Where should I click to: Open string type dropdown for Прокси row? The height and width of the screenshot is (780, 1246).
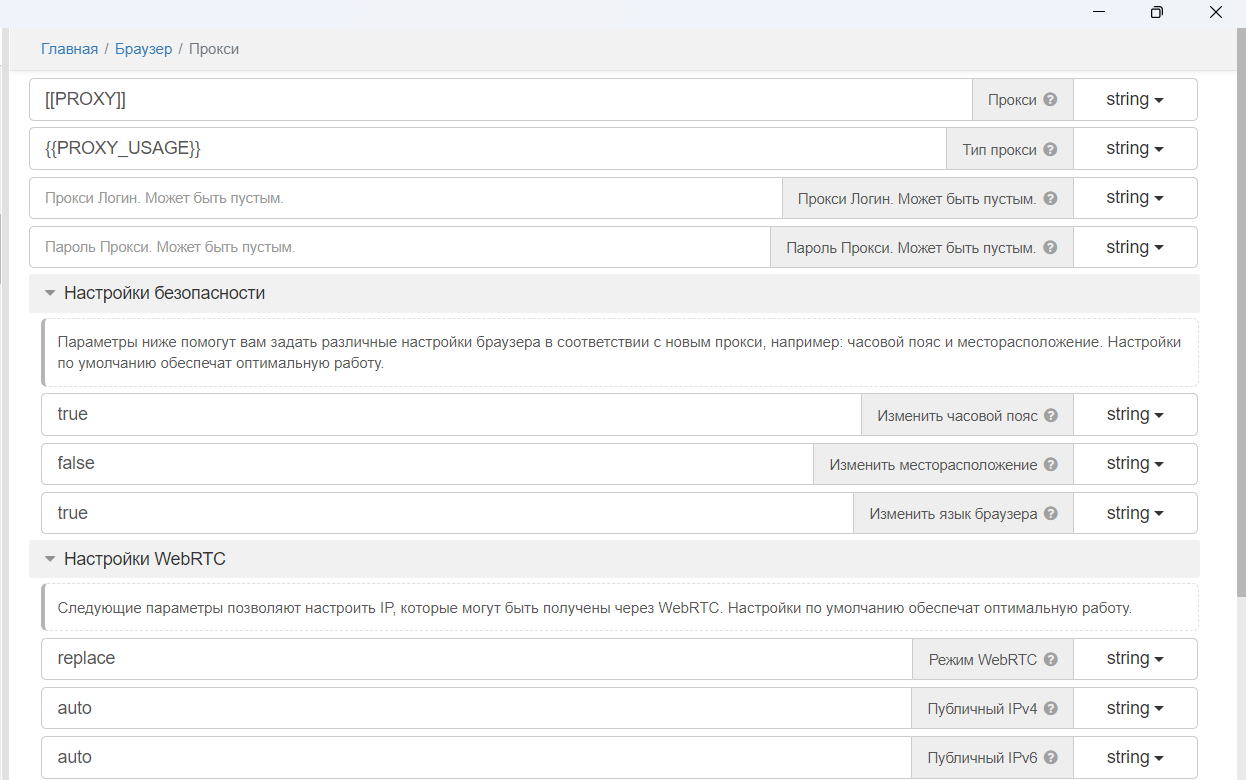coord(1135,100)
